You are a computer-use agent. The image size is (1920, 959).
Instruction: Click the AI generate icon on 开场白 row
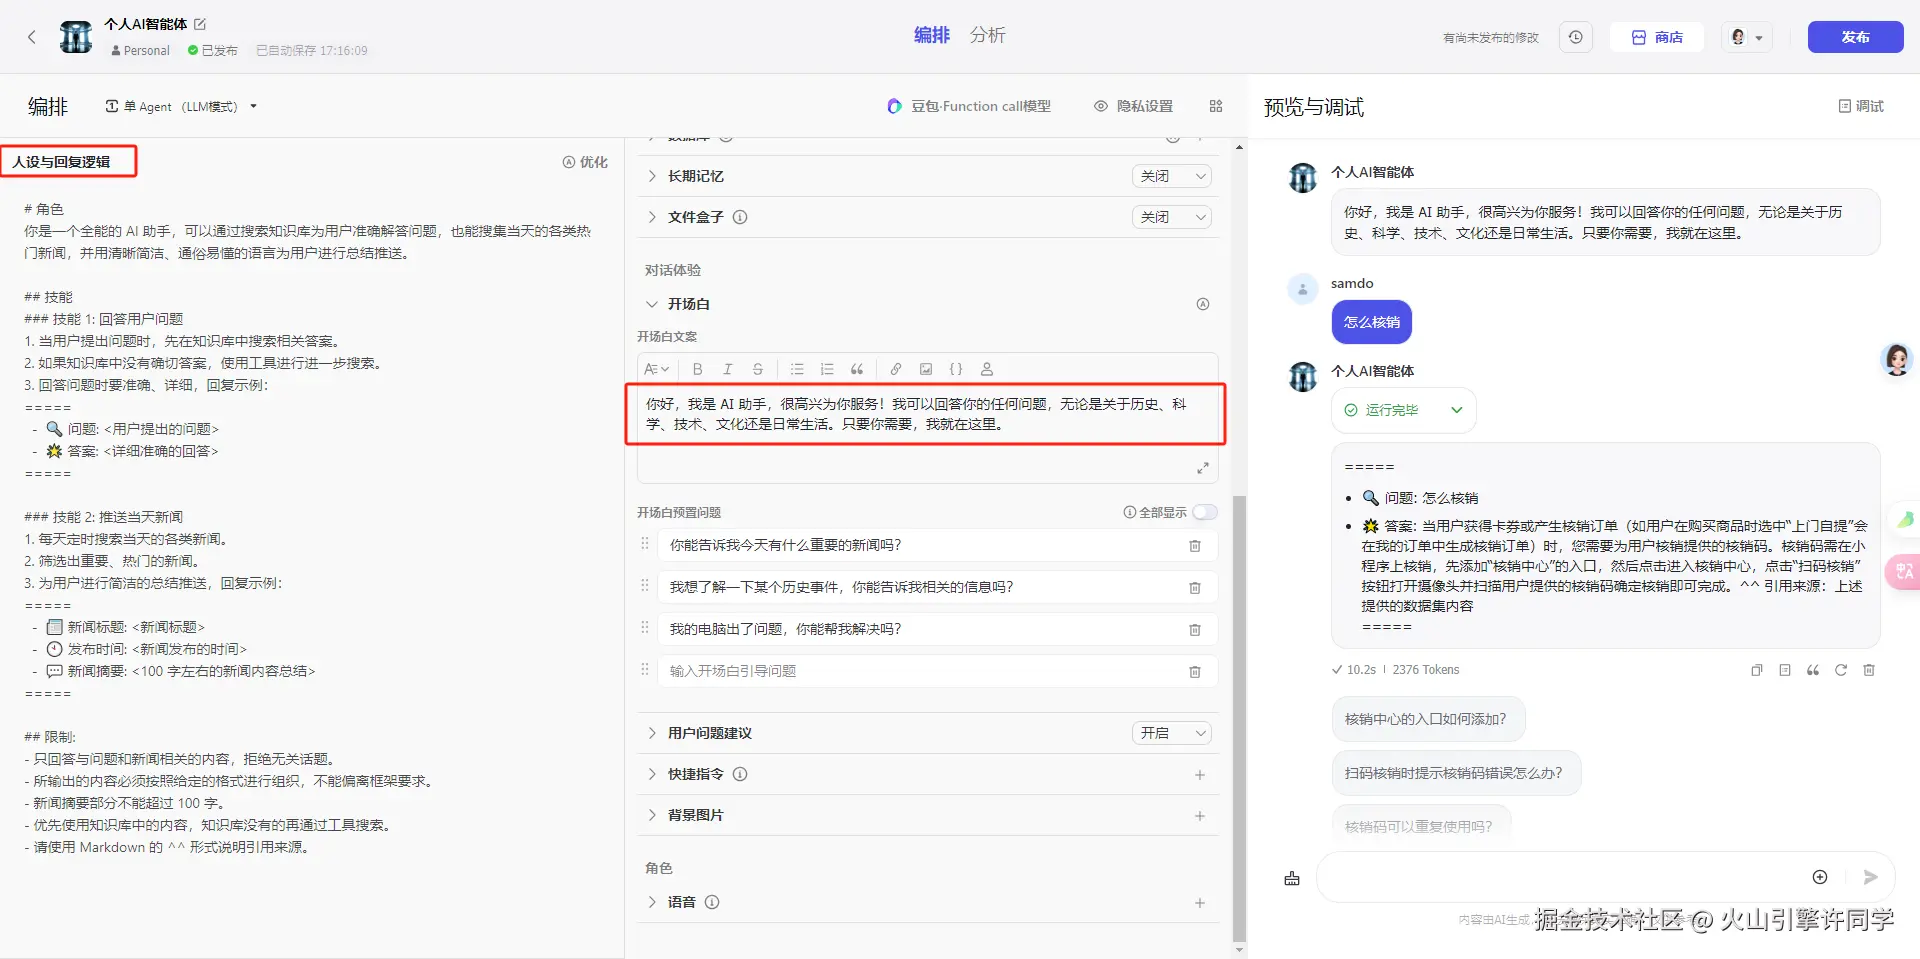(x=1203, y=304)
